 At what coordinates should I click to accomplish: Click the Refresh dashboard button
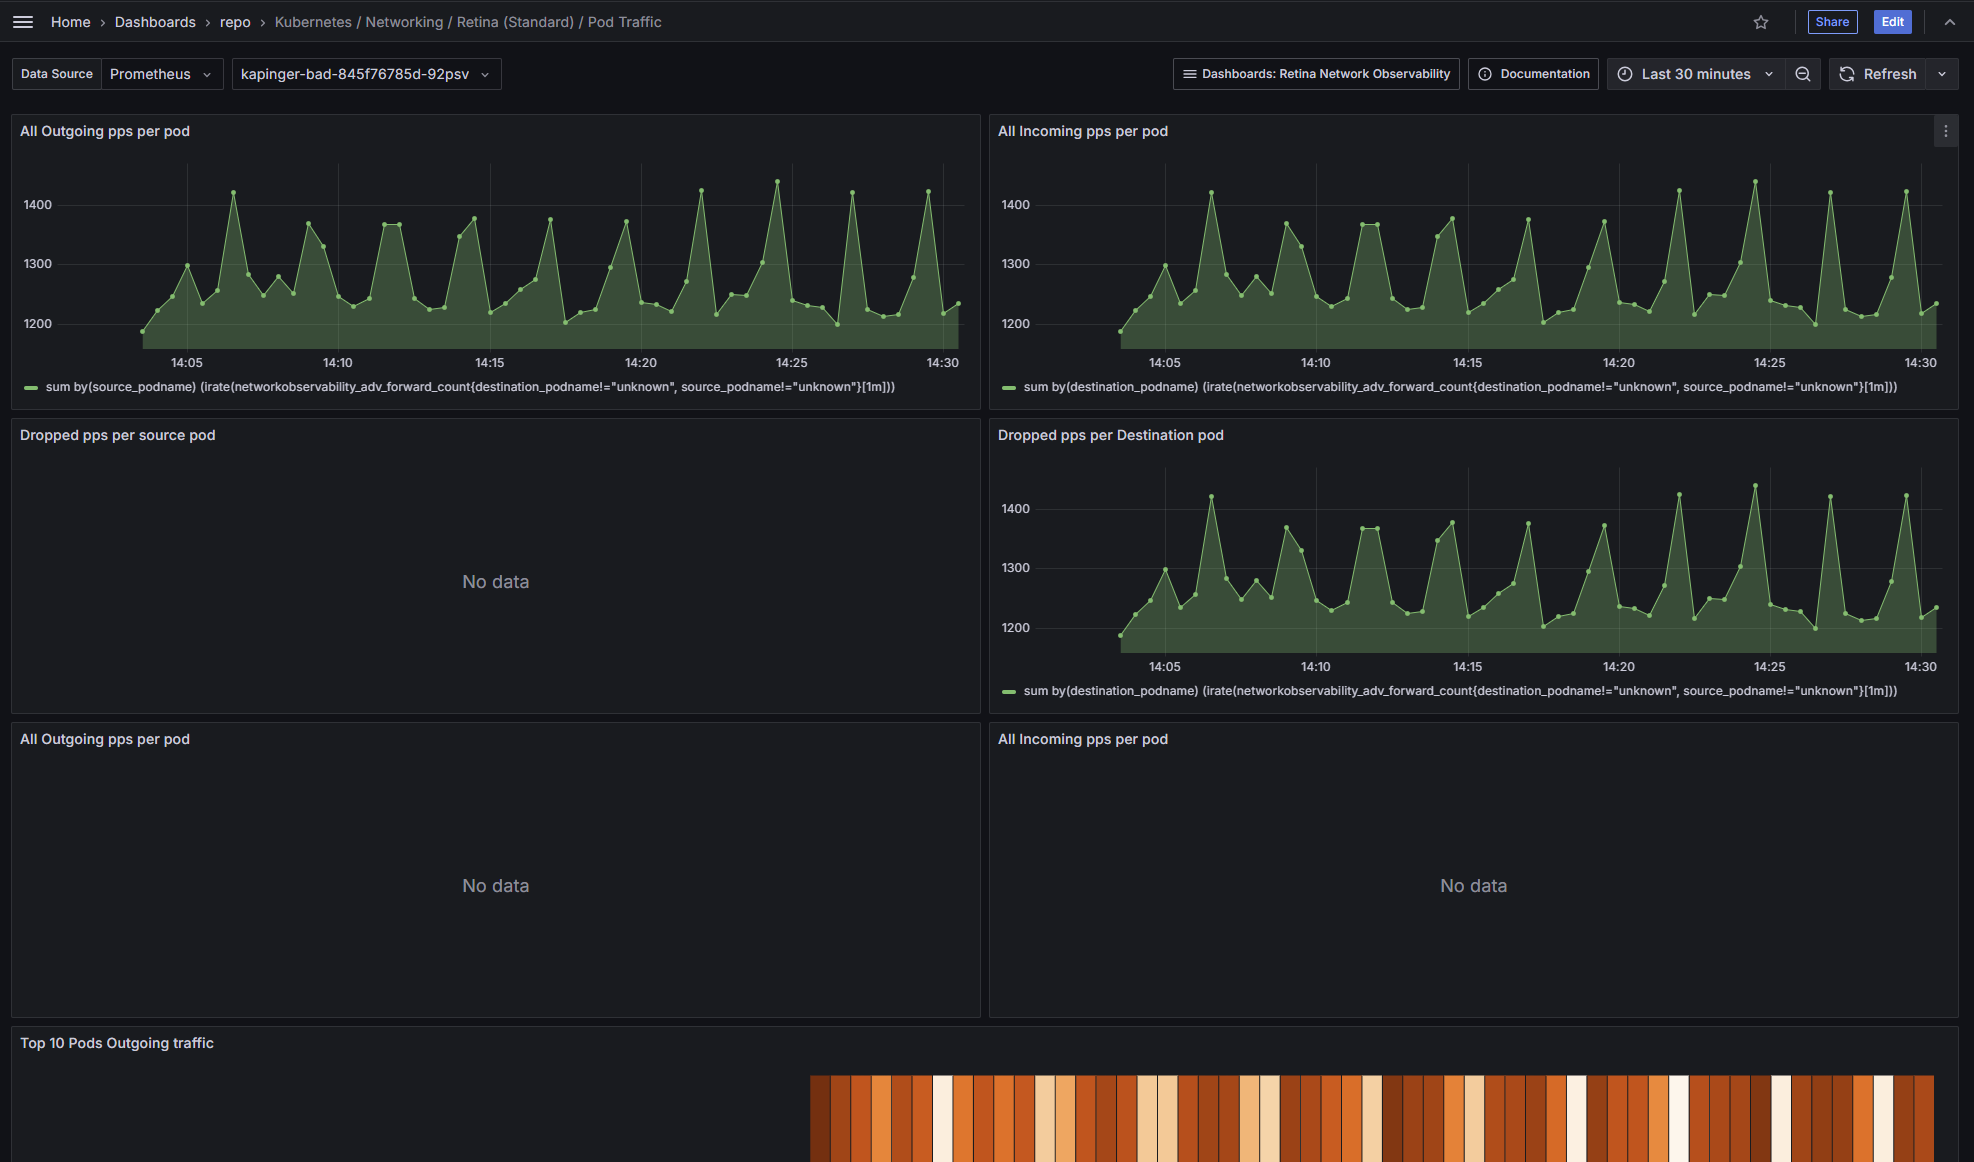(x=1878, y=74)
